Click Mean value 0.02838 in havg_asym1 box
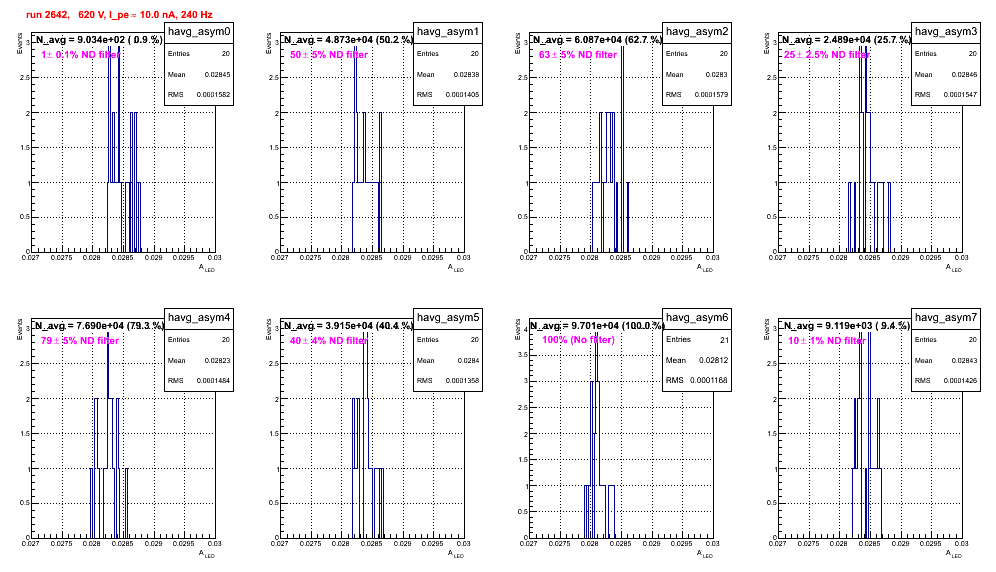Viewport: 996px width, 572px height. [x=466, y=75]
